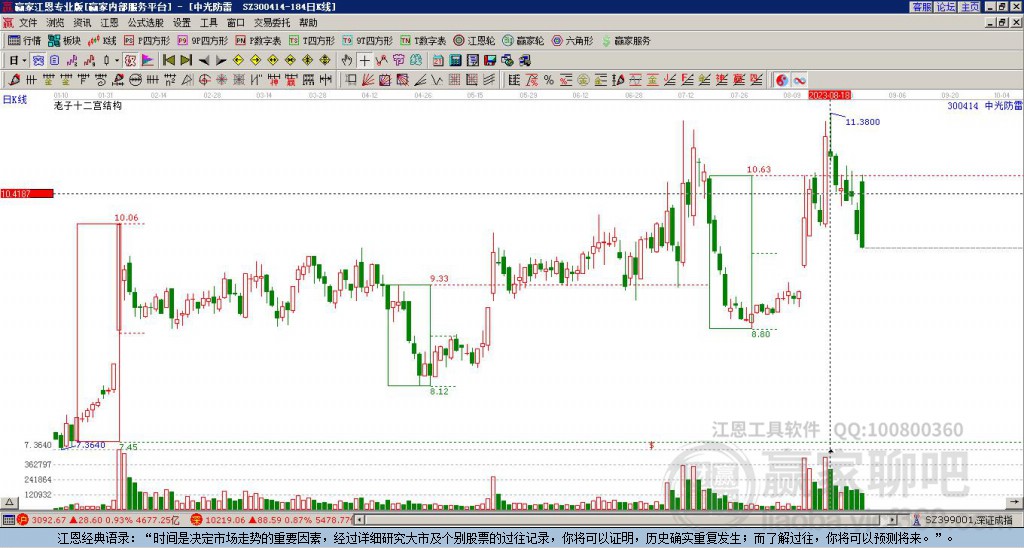This screenshot has height=548, width=1024.
Task: Select the Gann fan lines tool
Action: [368, 80]
